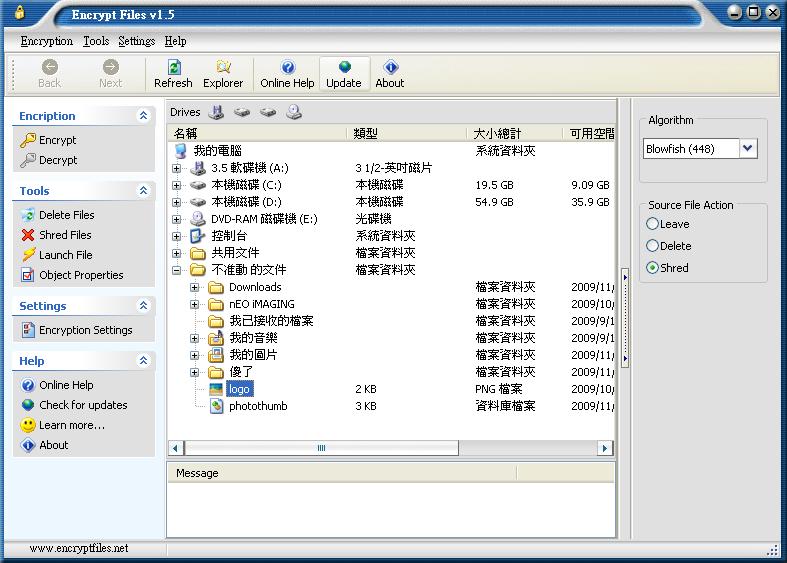This screenshot has width=787, height=563.
Task: Select the Leave radio button
Action: pos(653,224)
